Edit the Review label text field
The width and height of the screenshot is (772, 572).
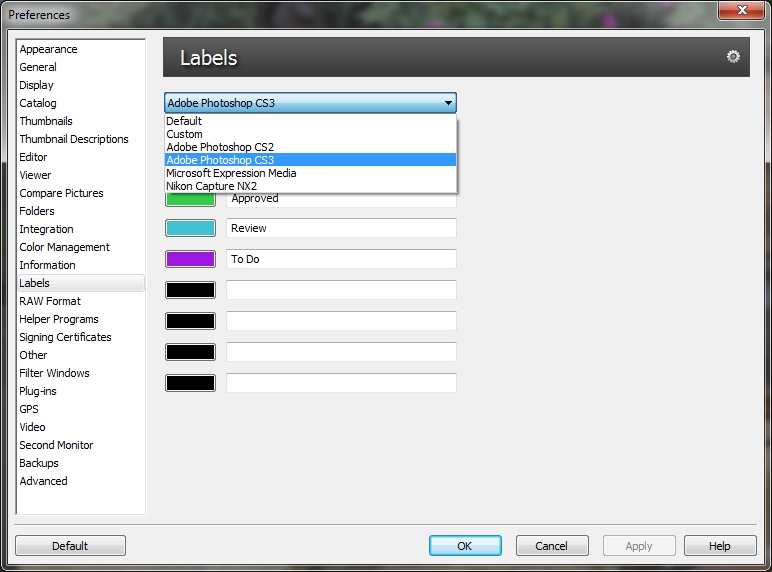(x=341, y=228)
